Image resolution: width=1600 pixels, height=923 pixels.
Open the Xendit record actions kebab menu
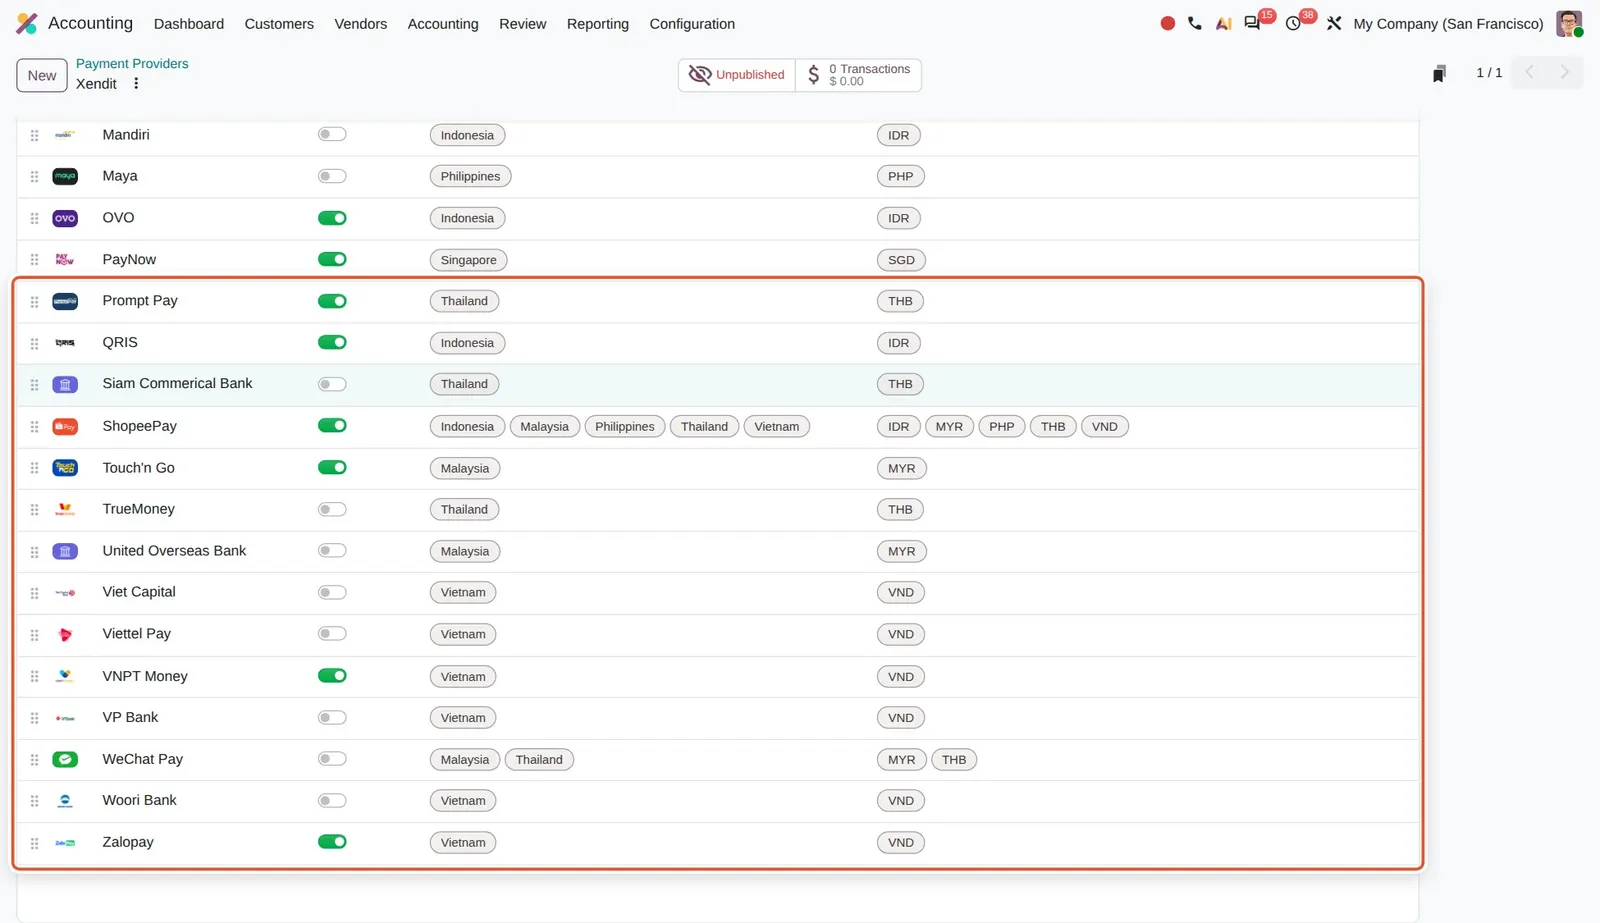[x=136, y=84]
